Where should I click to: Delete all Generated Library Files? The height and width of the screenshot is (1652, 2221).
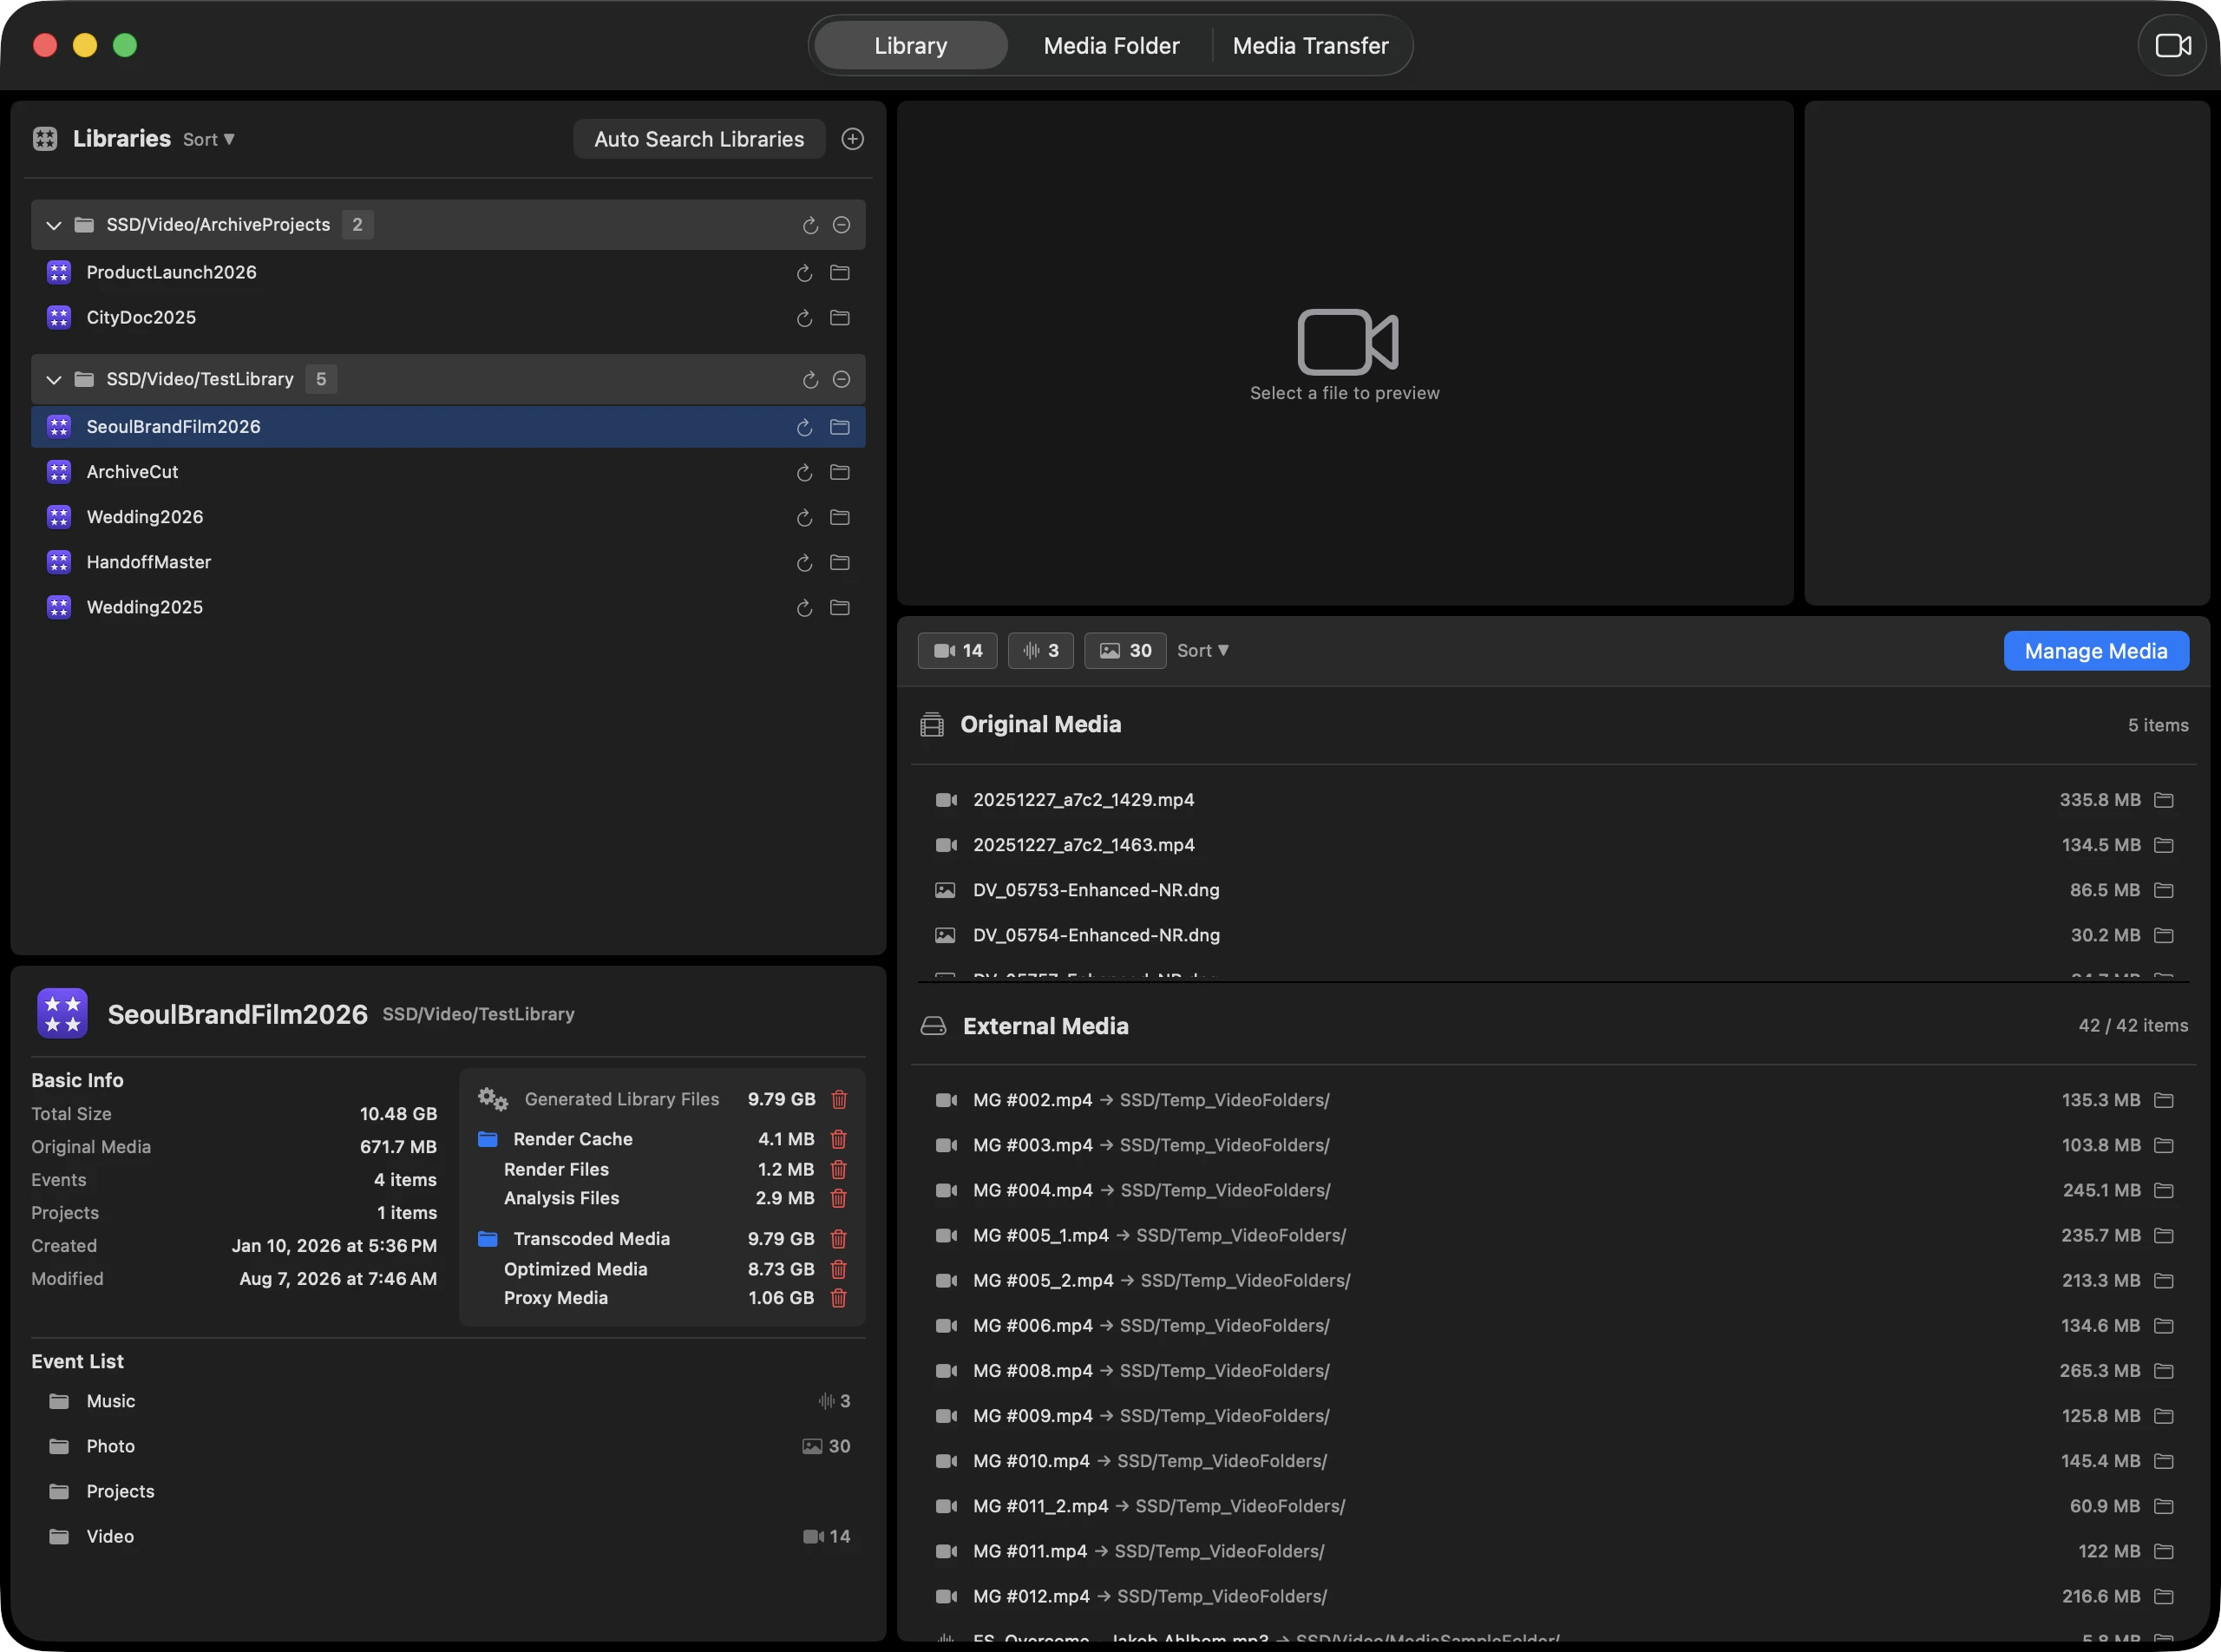[840, 1099]
